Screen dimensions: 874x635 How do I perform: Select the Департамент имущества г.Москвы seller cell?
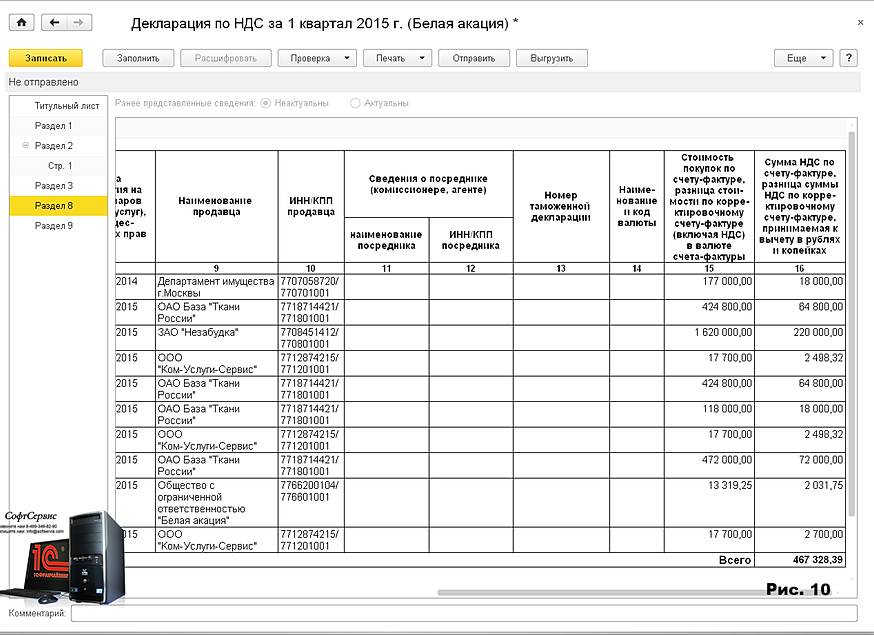point(217,287)
